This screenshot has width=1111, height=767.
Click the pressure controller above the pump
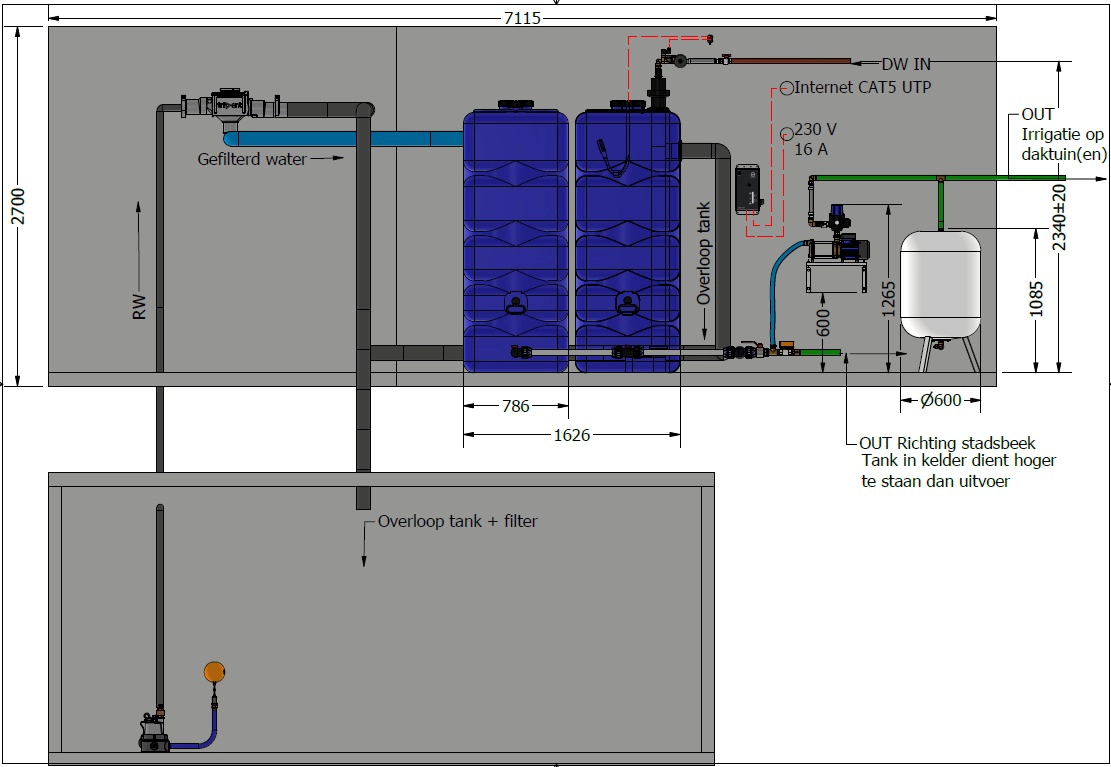tap(837, 218)
